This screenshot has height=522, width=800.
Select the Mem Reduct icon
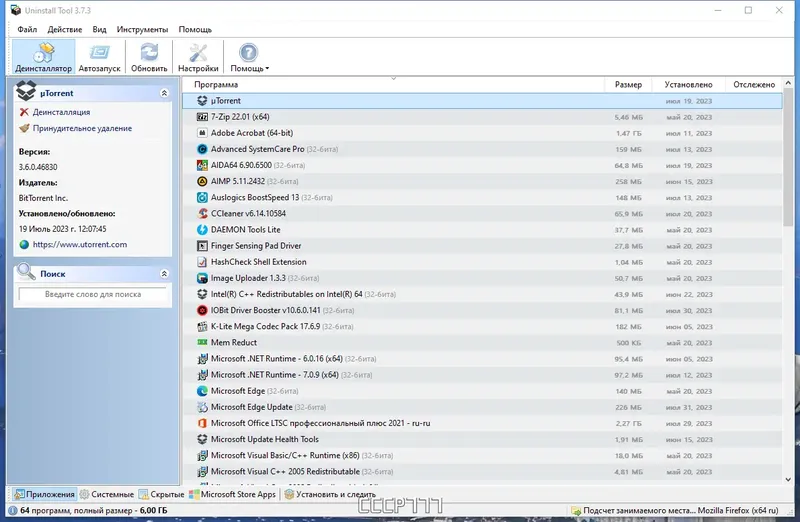pyautogui.click(x=202, y=342)
